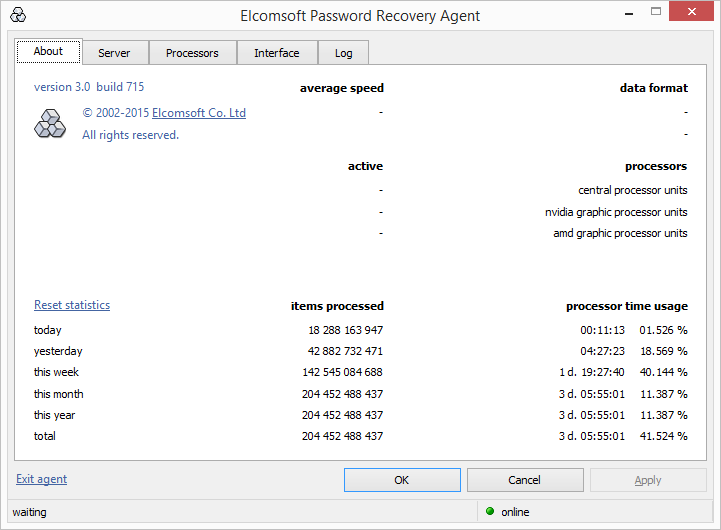Click the Exit agent link
721x530 pixels.
(x=42, y=479)
